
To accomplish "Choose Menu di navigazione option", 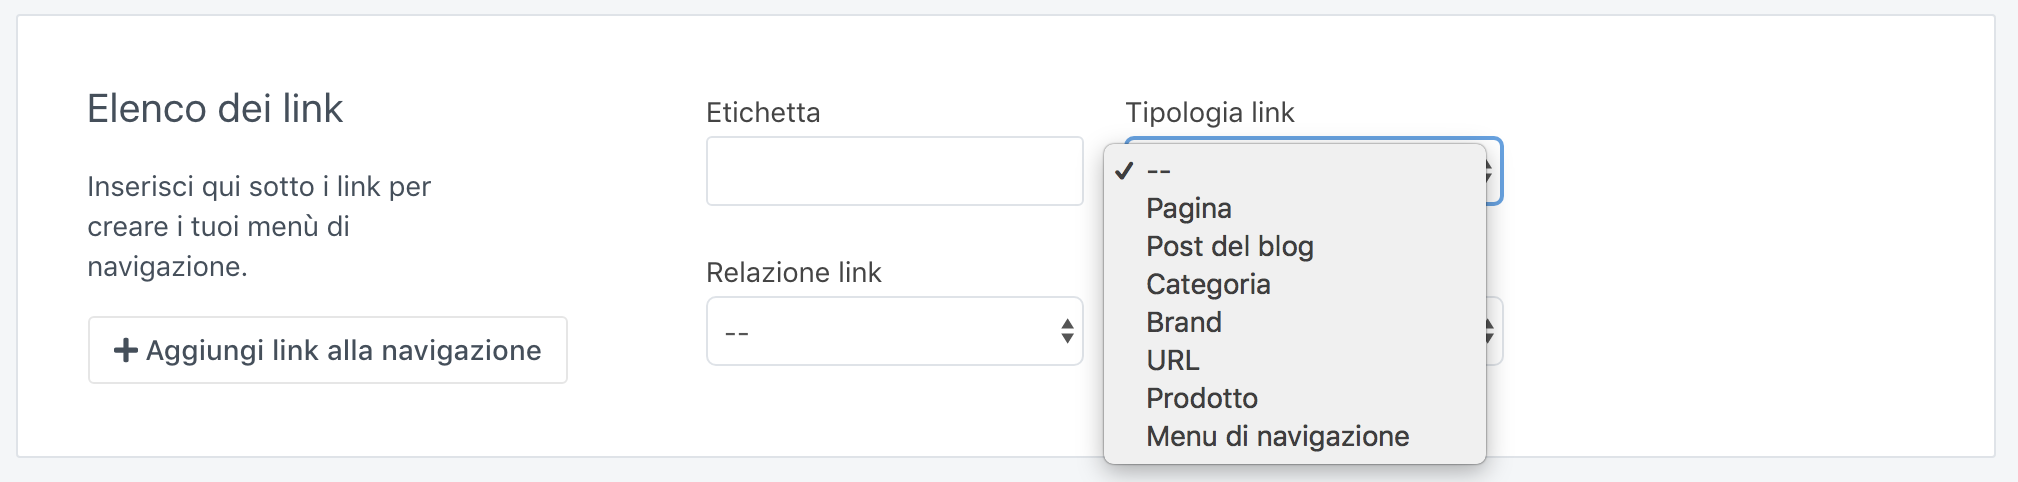I will pyautogui.click(x=1277, y=436).
